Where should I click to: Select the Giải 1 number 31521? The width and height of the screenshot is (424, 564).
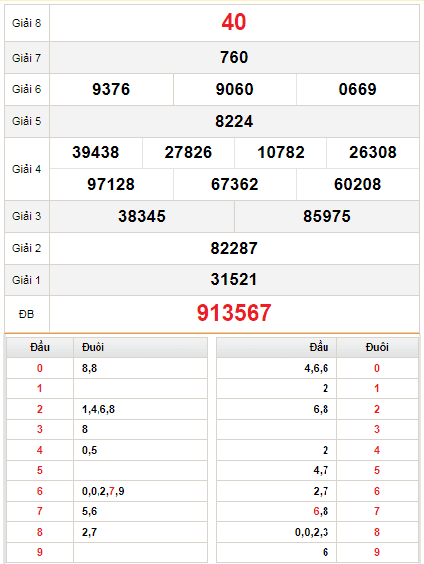tap(234, 280)
